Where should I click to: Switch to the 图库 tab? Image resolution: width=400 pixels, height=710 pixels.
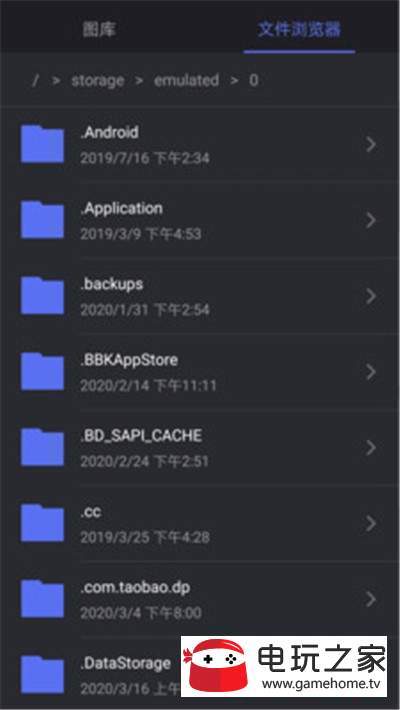(x=100, y=29)
